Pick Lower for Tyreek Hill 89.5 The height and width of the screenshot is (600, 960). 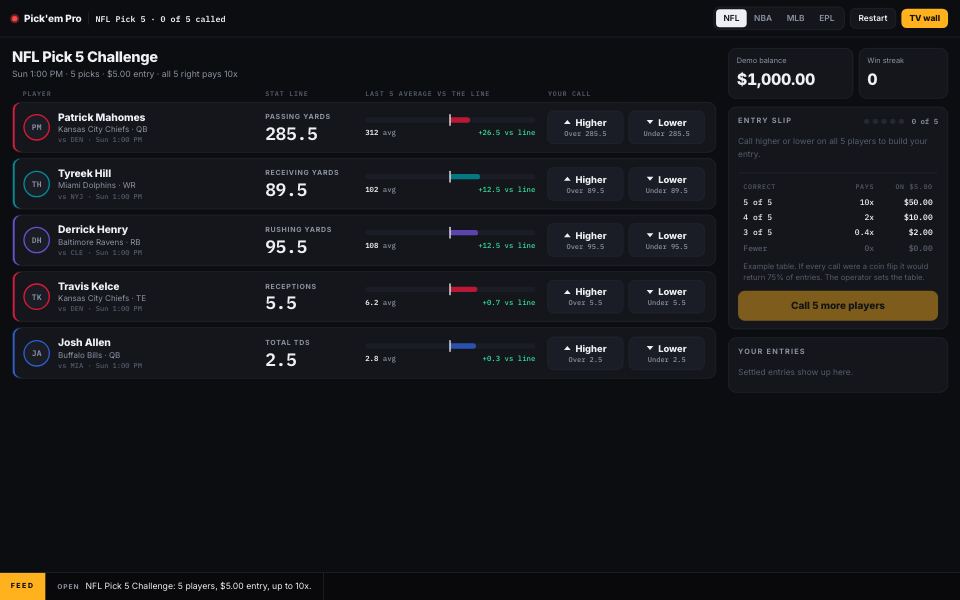667,184
